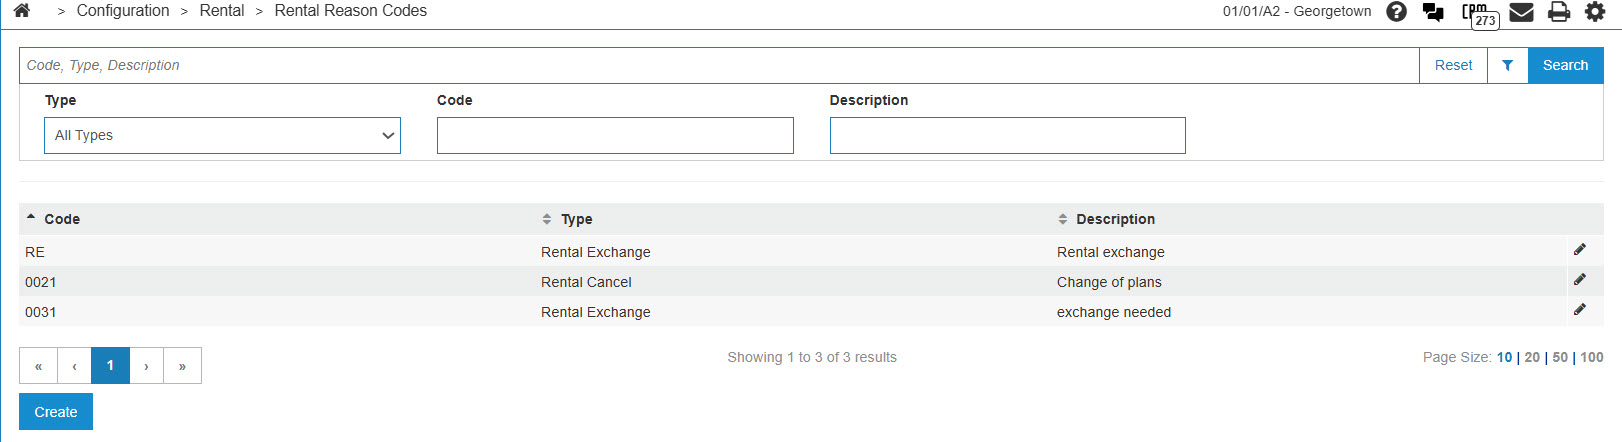Edit the 0031 reason code row
This screenshot has width=1622, height=442.
coord(1580,310)
